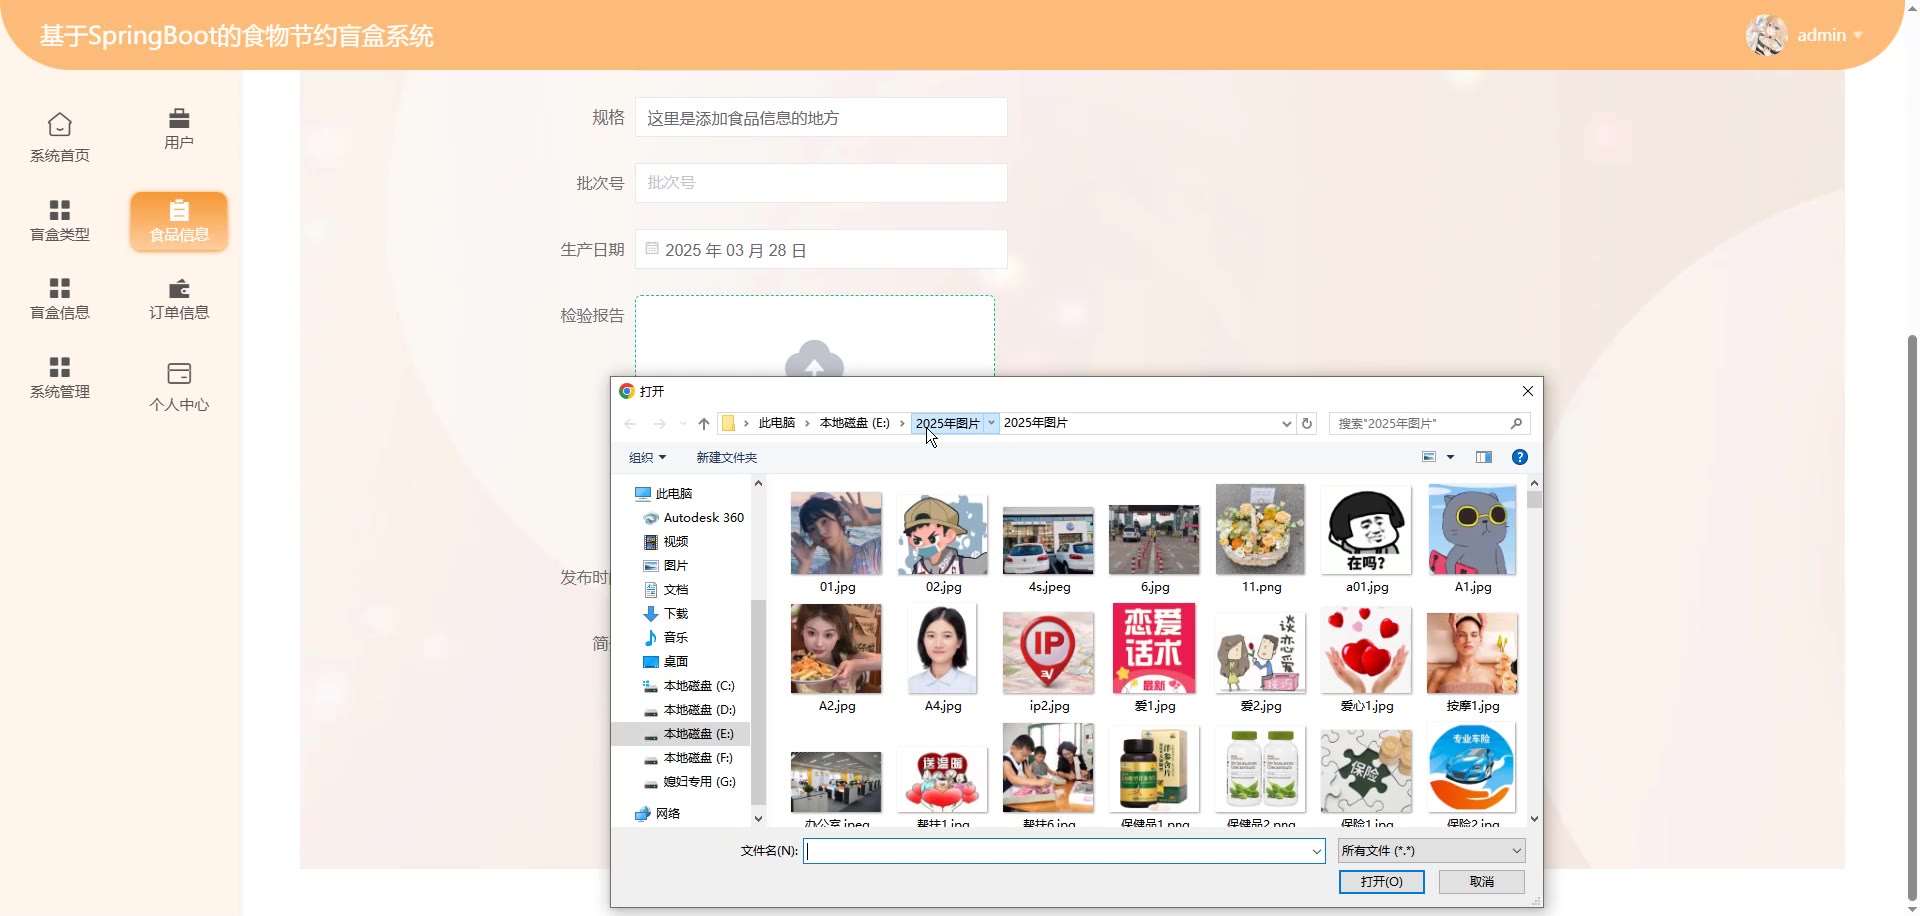Click the 取消 button
The height and width of the screenshot is (916, 1920).
[x=1482, y=882]
